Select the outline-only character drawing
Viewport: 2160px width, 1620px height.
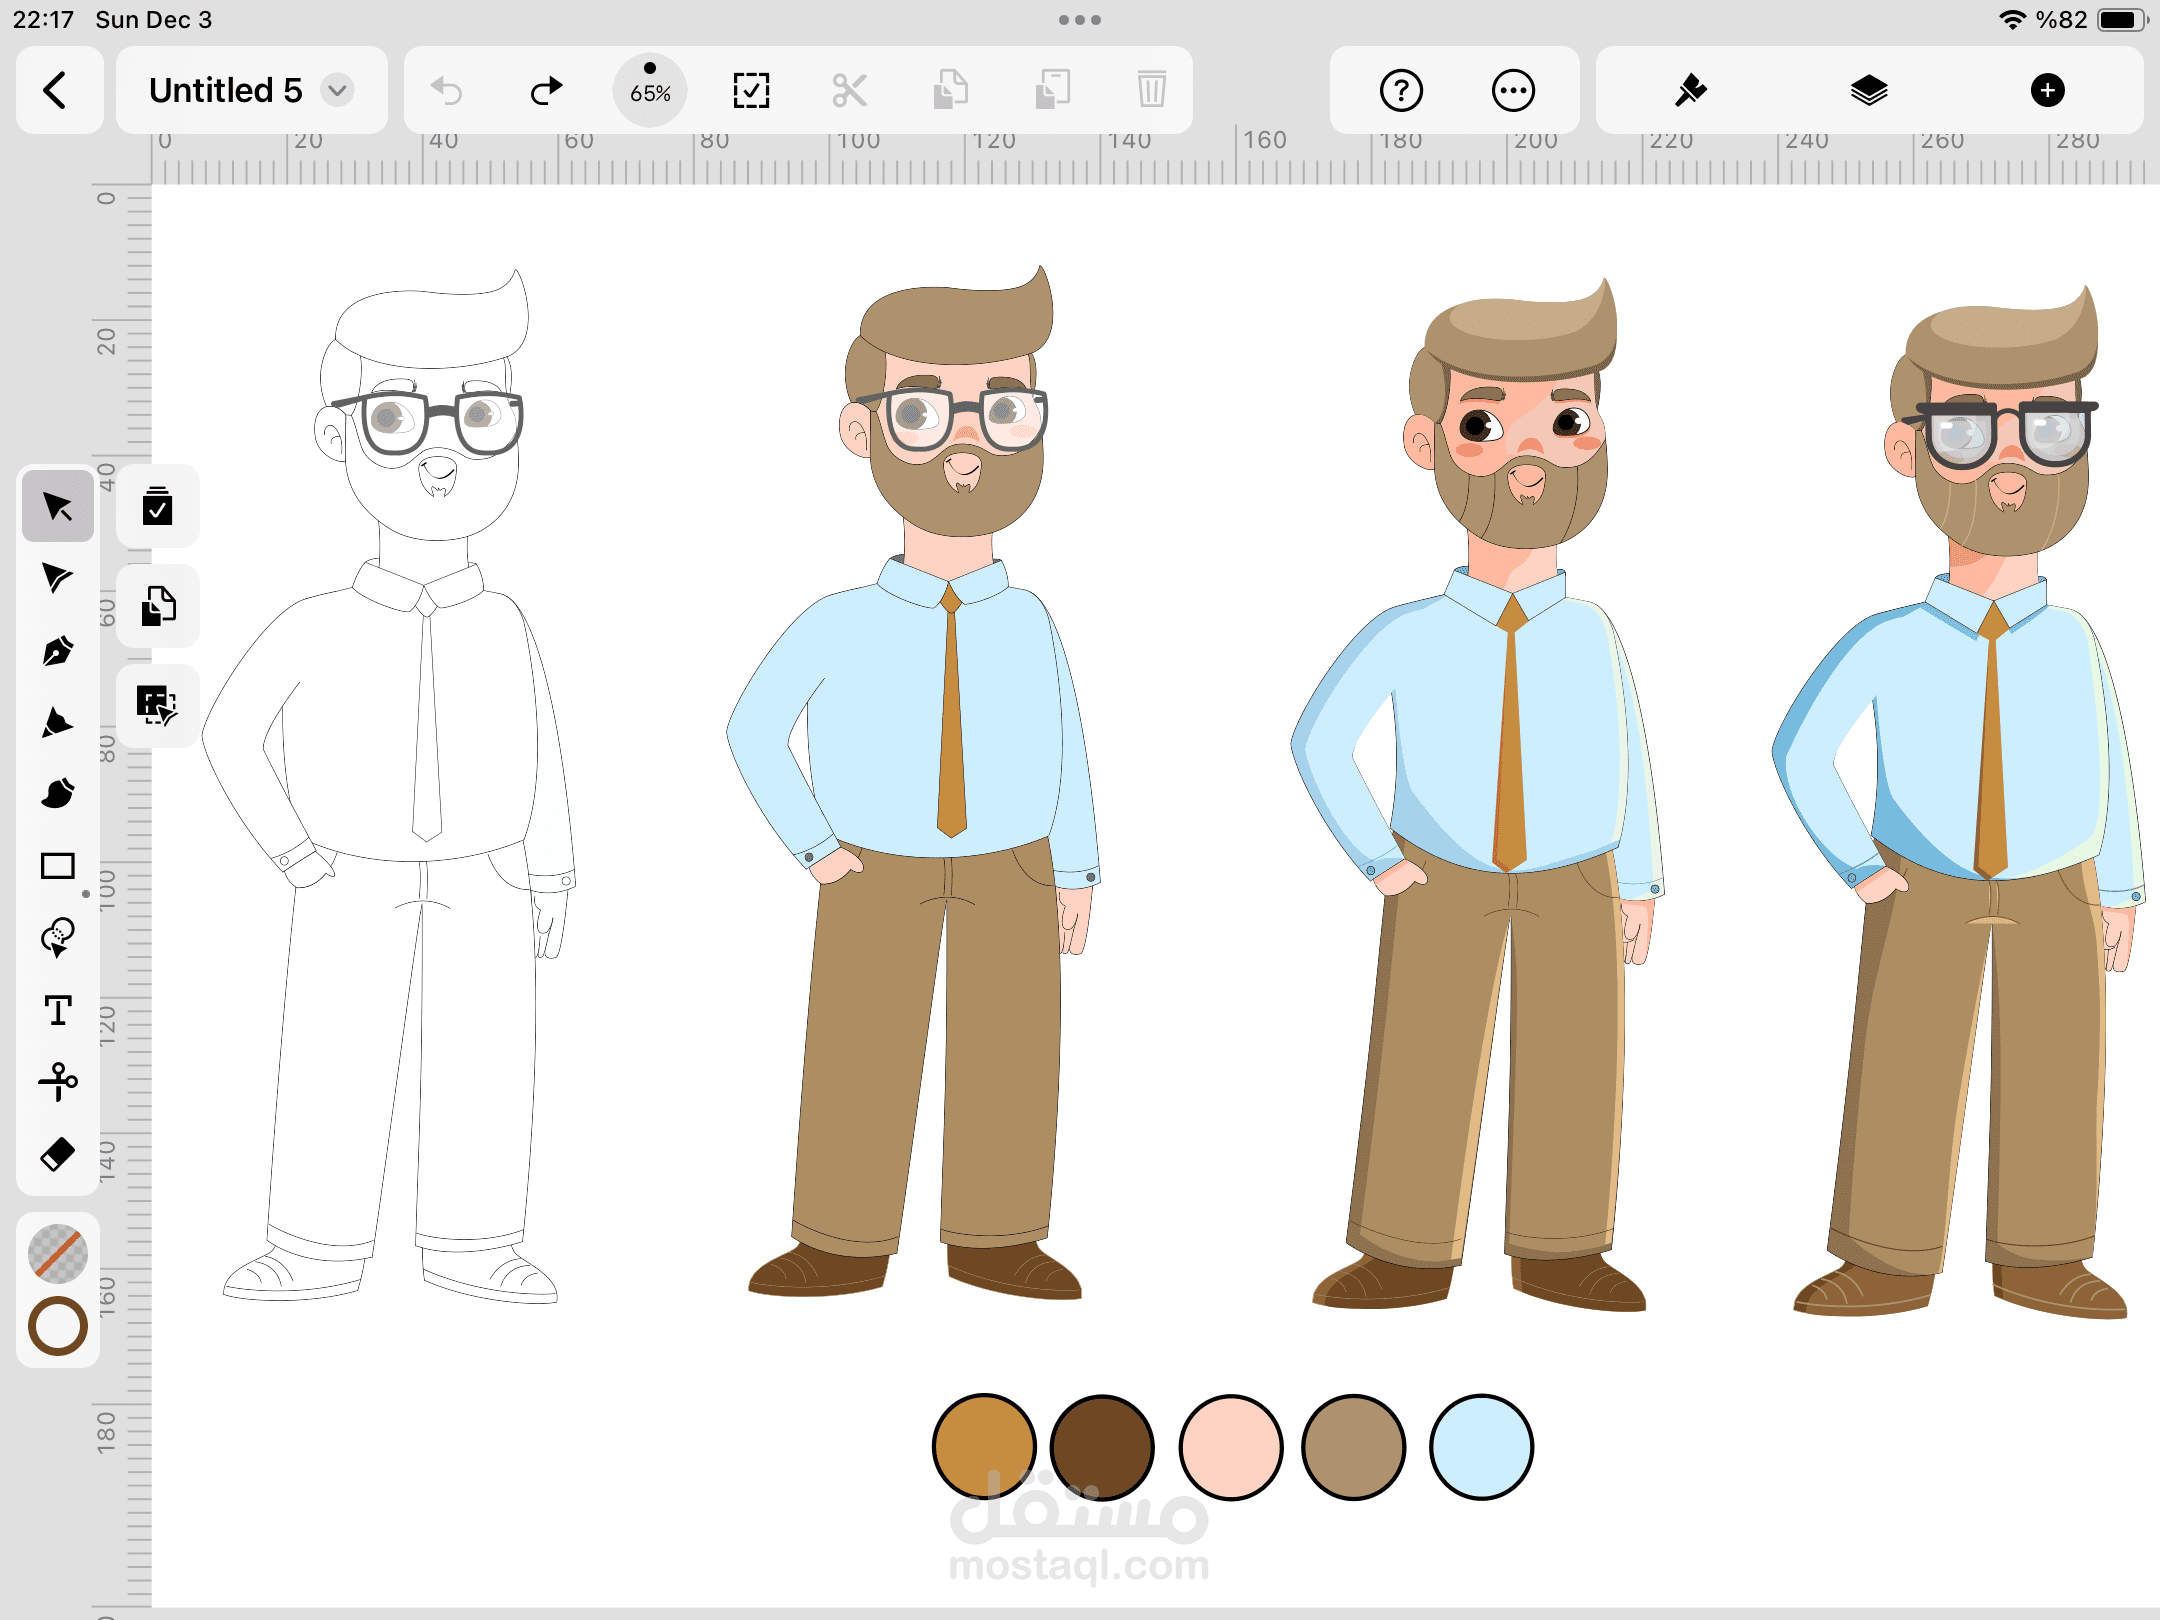click(x=390, y=785)
